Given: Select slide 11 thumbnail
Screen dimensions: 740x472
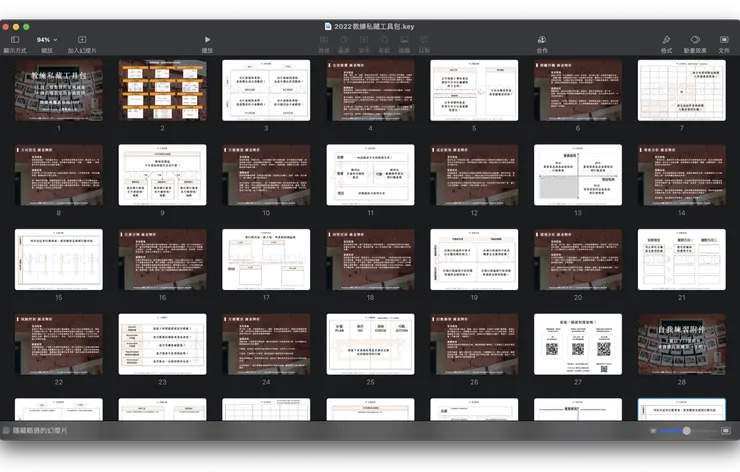Looking at the screenshot, I should 370,175.
